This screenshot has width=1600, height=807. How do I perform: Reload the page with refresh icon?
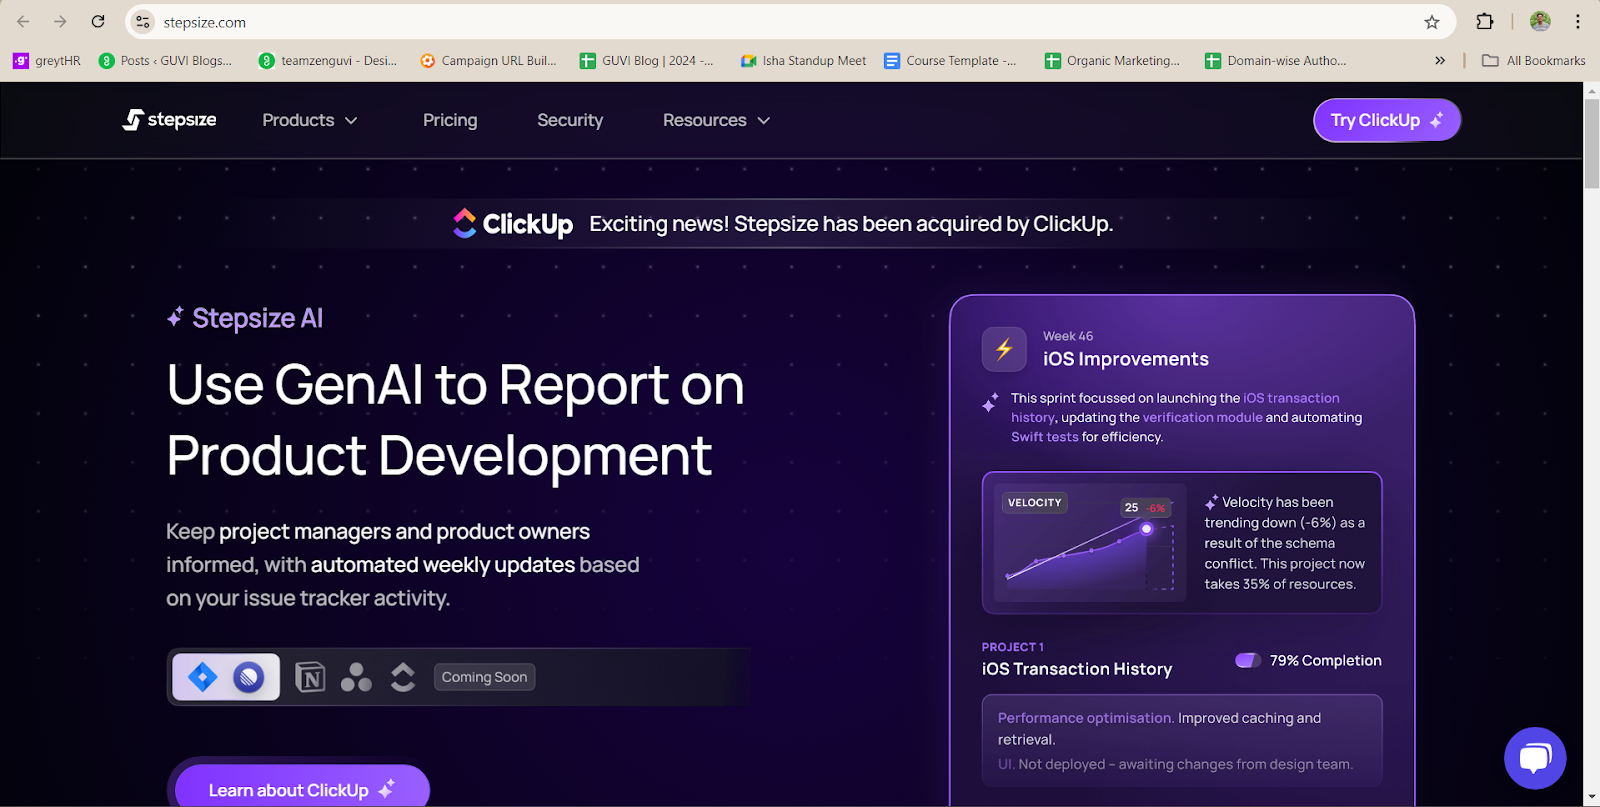point(98,21)
